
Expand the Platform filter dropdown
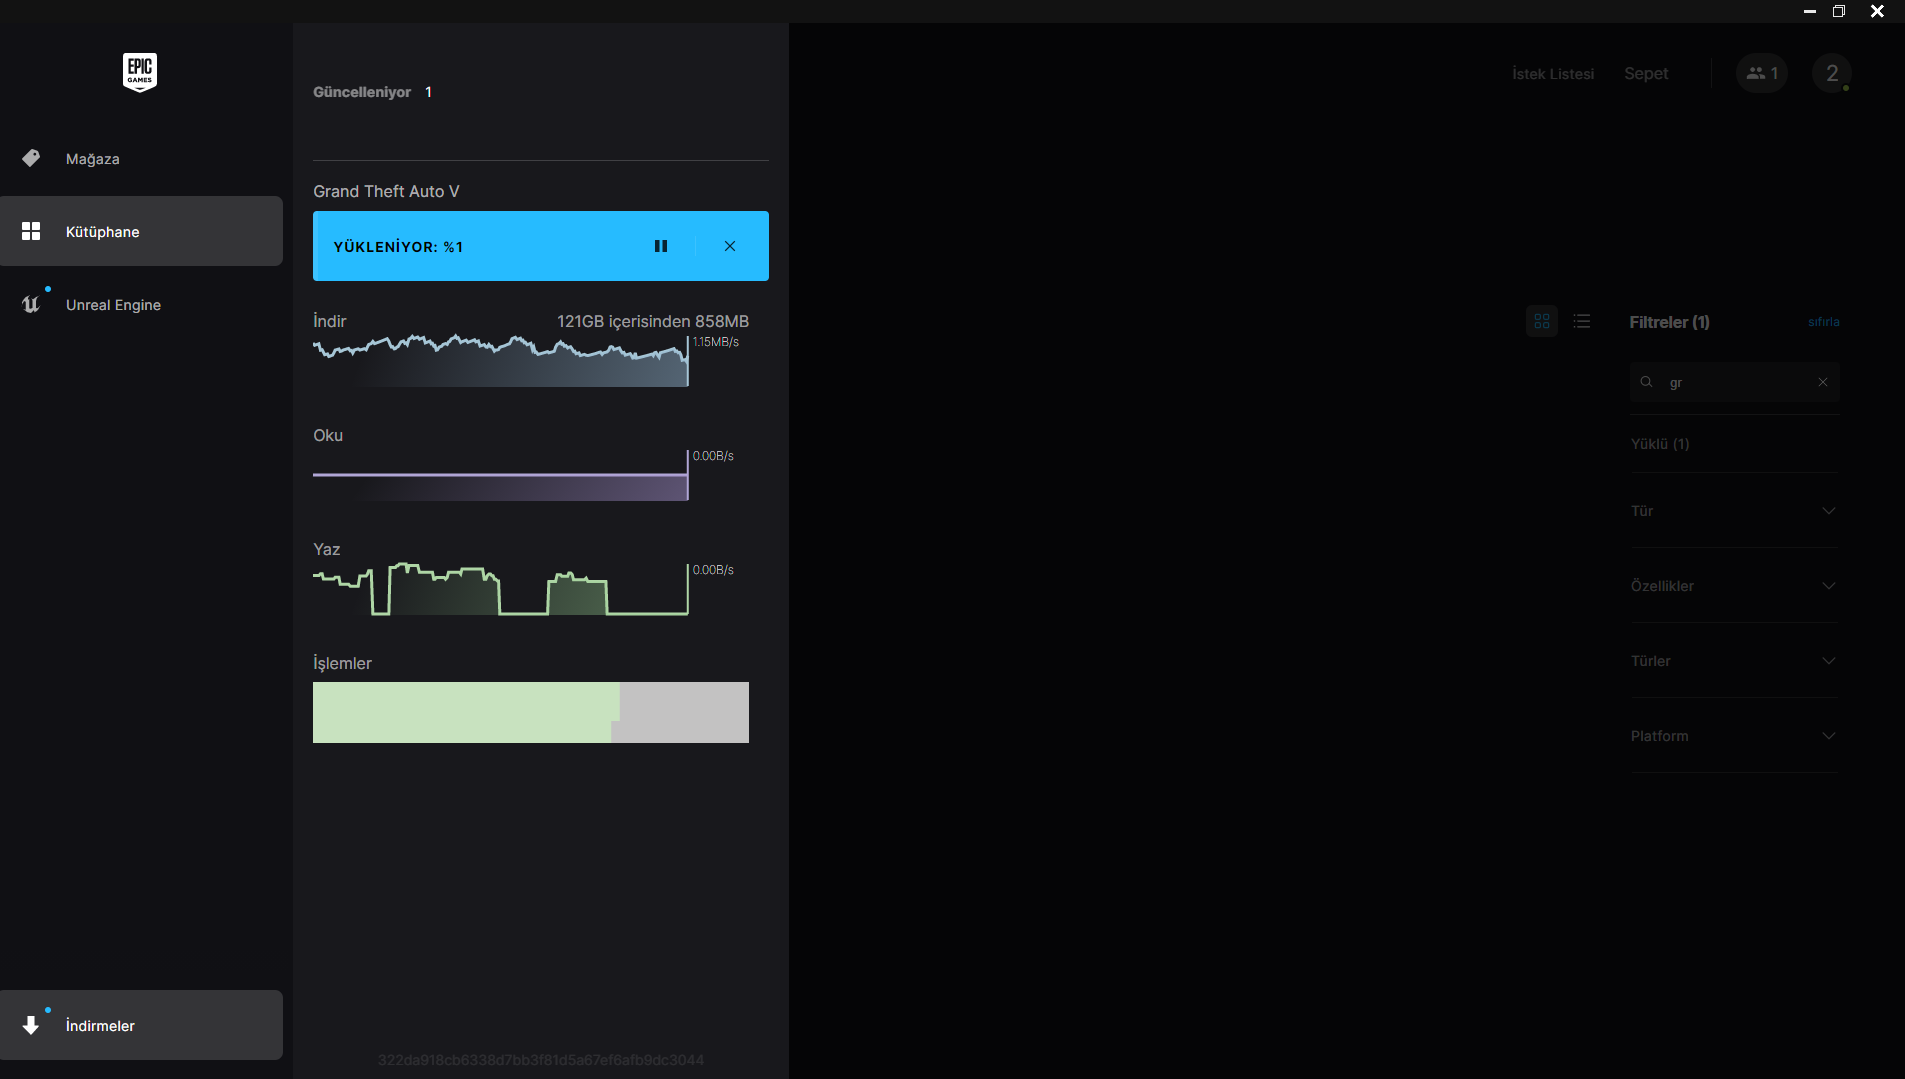[x=1735, y=736]
